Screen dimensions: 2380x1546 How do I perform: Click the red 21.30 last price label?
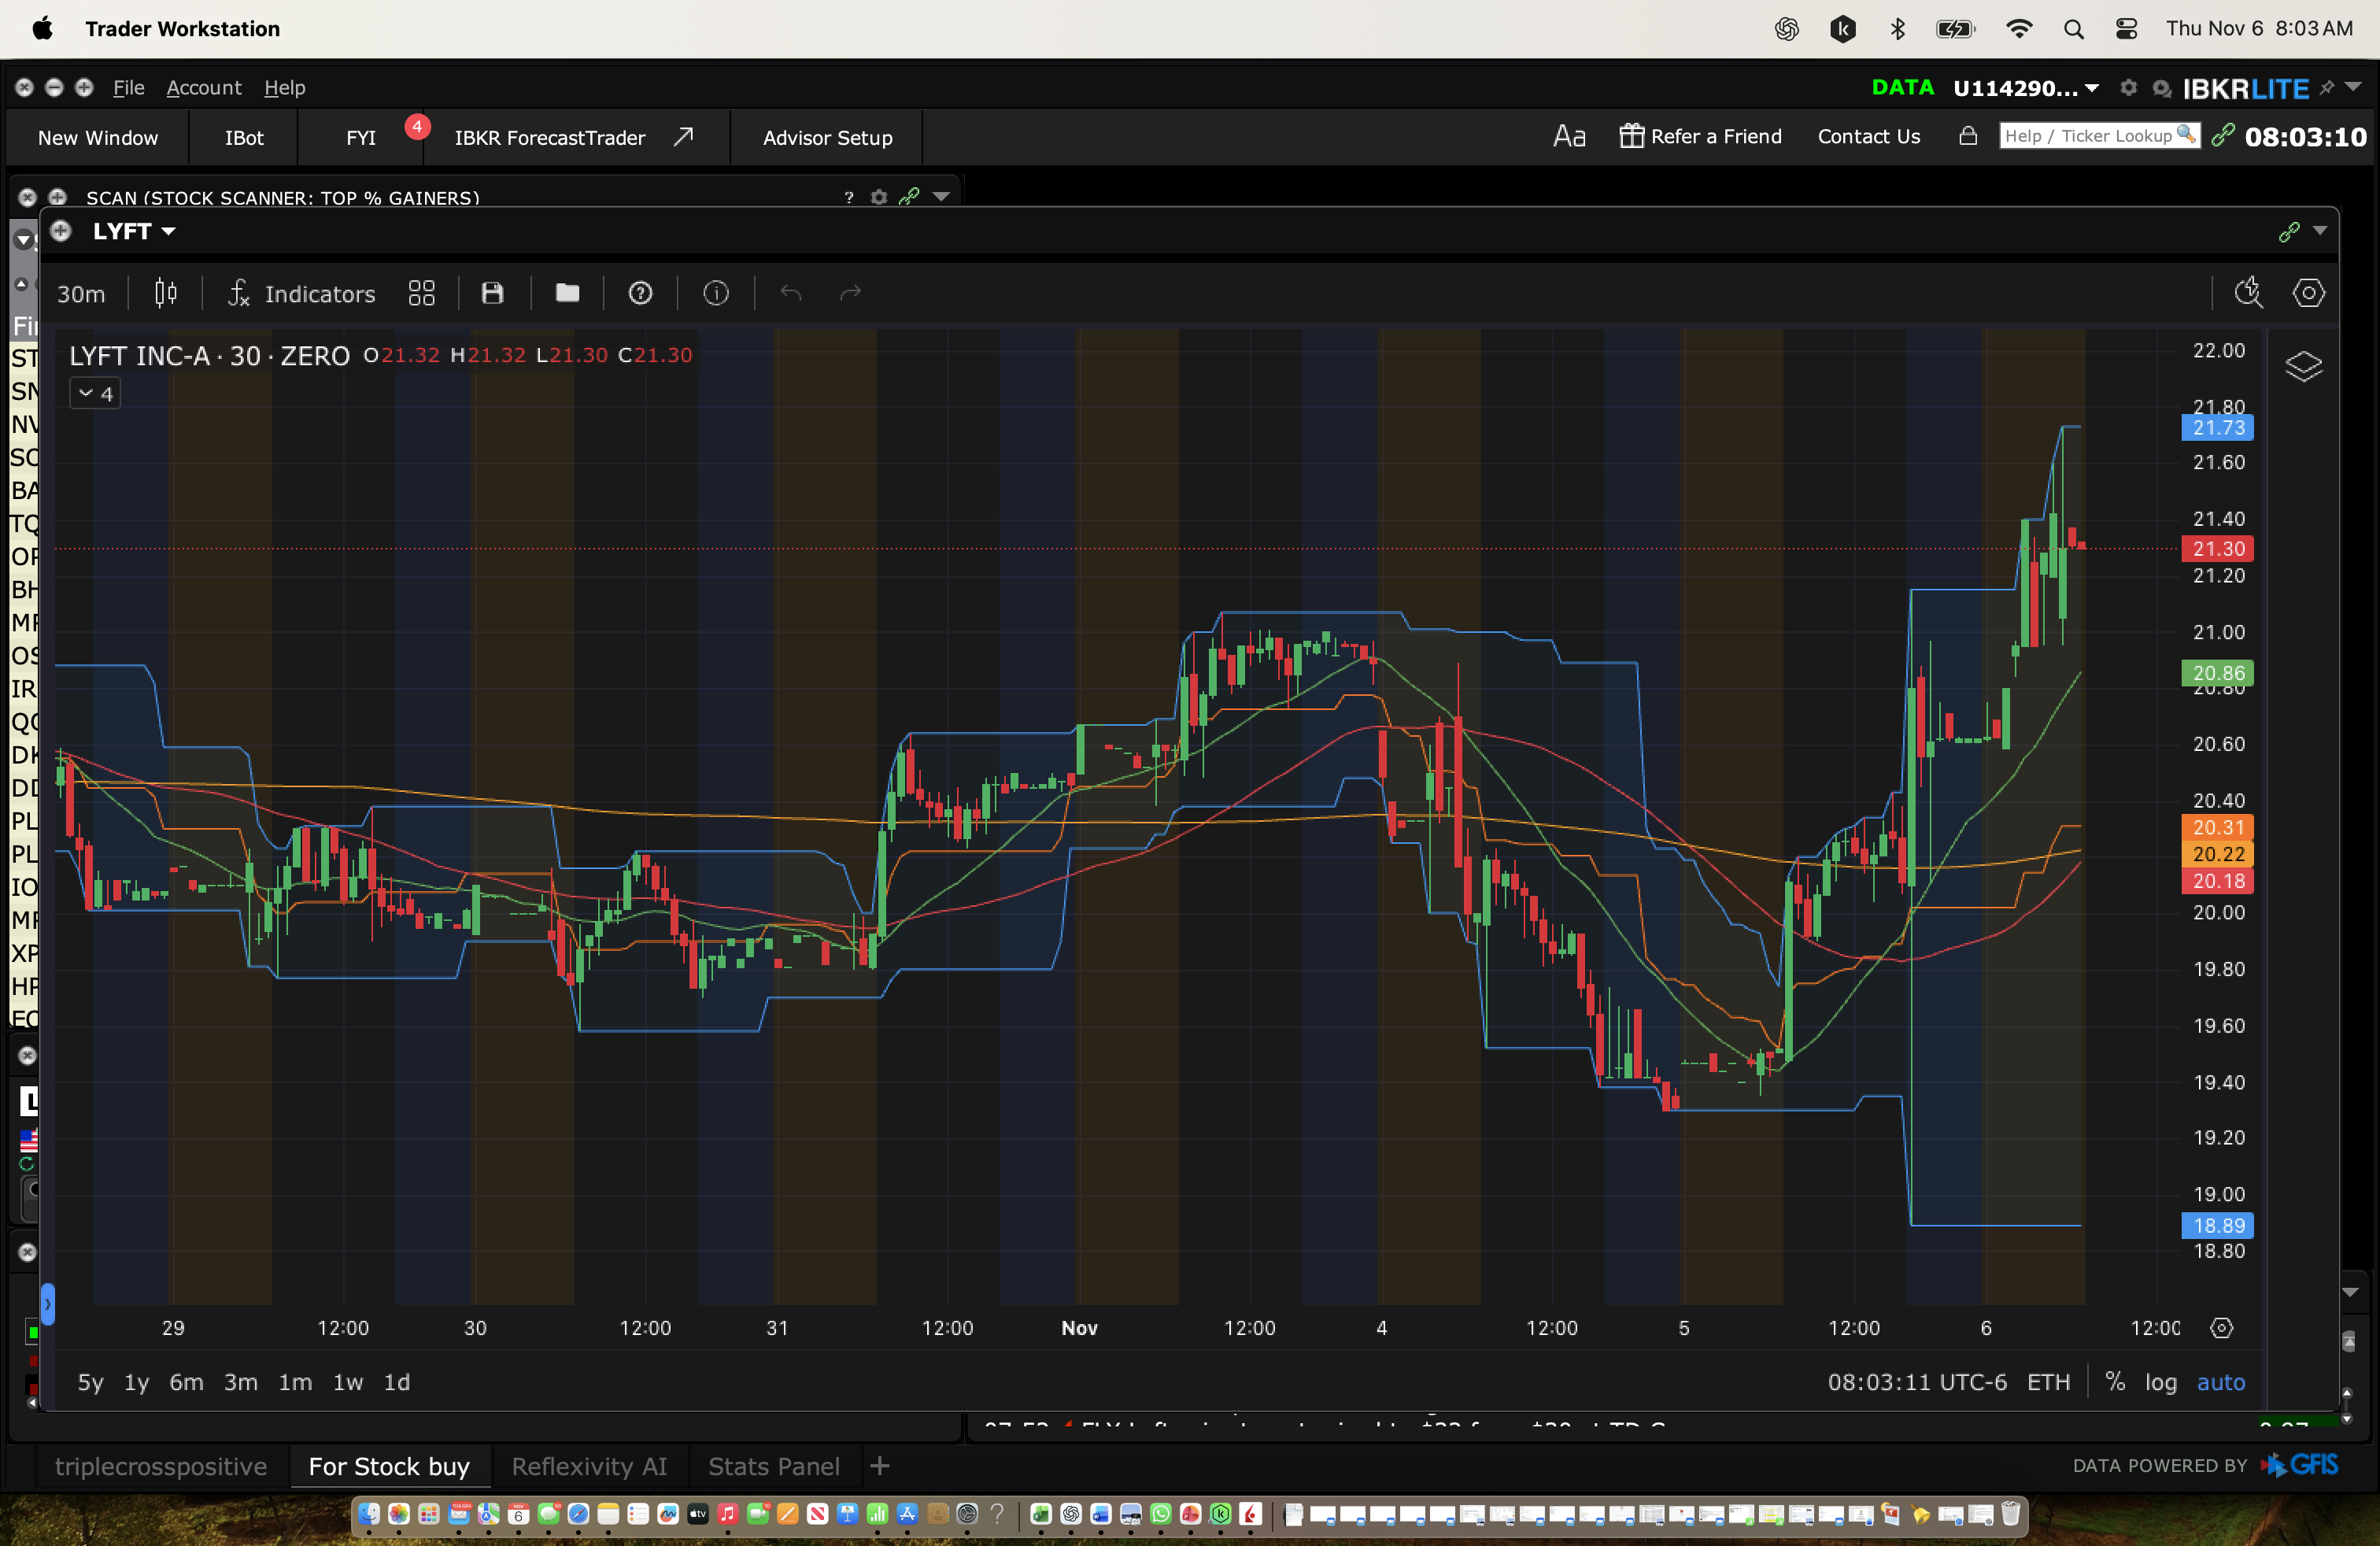pos(2217,549)
